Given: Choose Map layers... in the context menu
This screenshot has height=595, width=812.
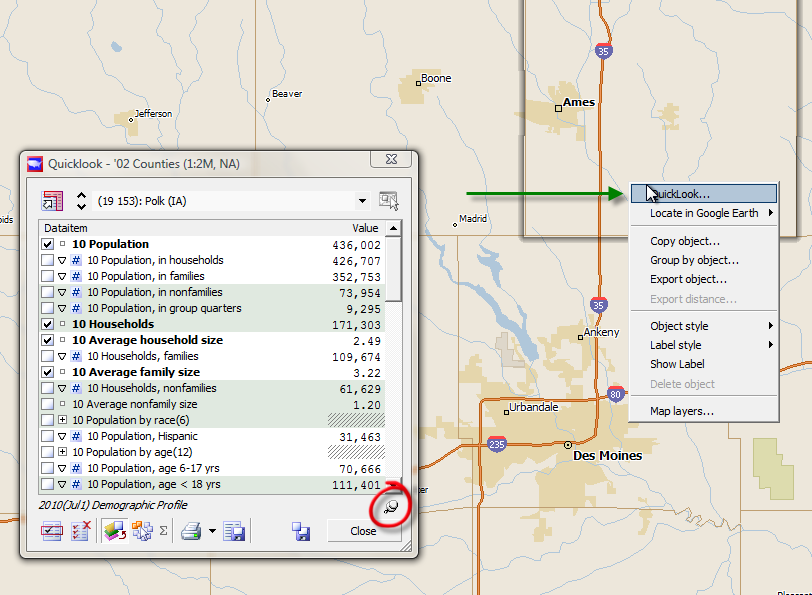Looking at the screenshot, I should tap(681, 411).
